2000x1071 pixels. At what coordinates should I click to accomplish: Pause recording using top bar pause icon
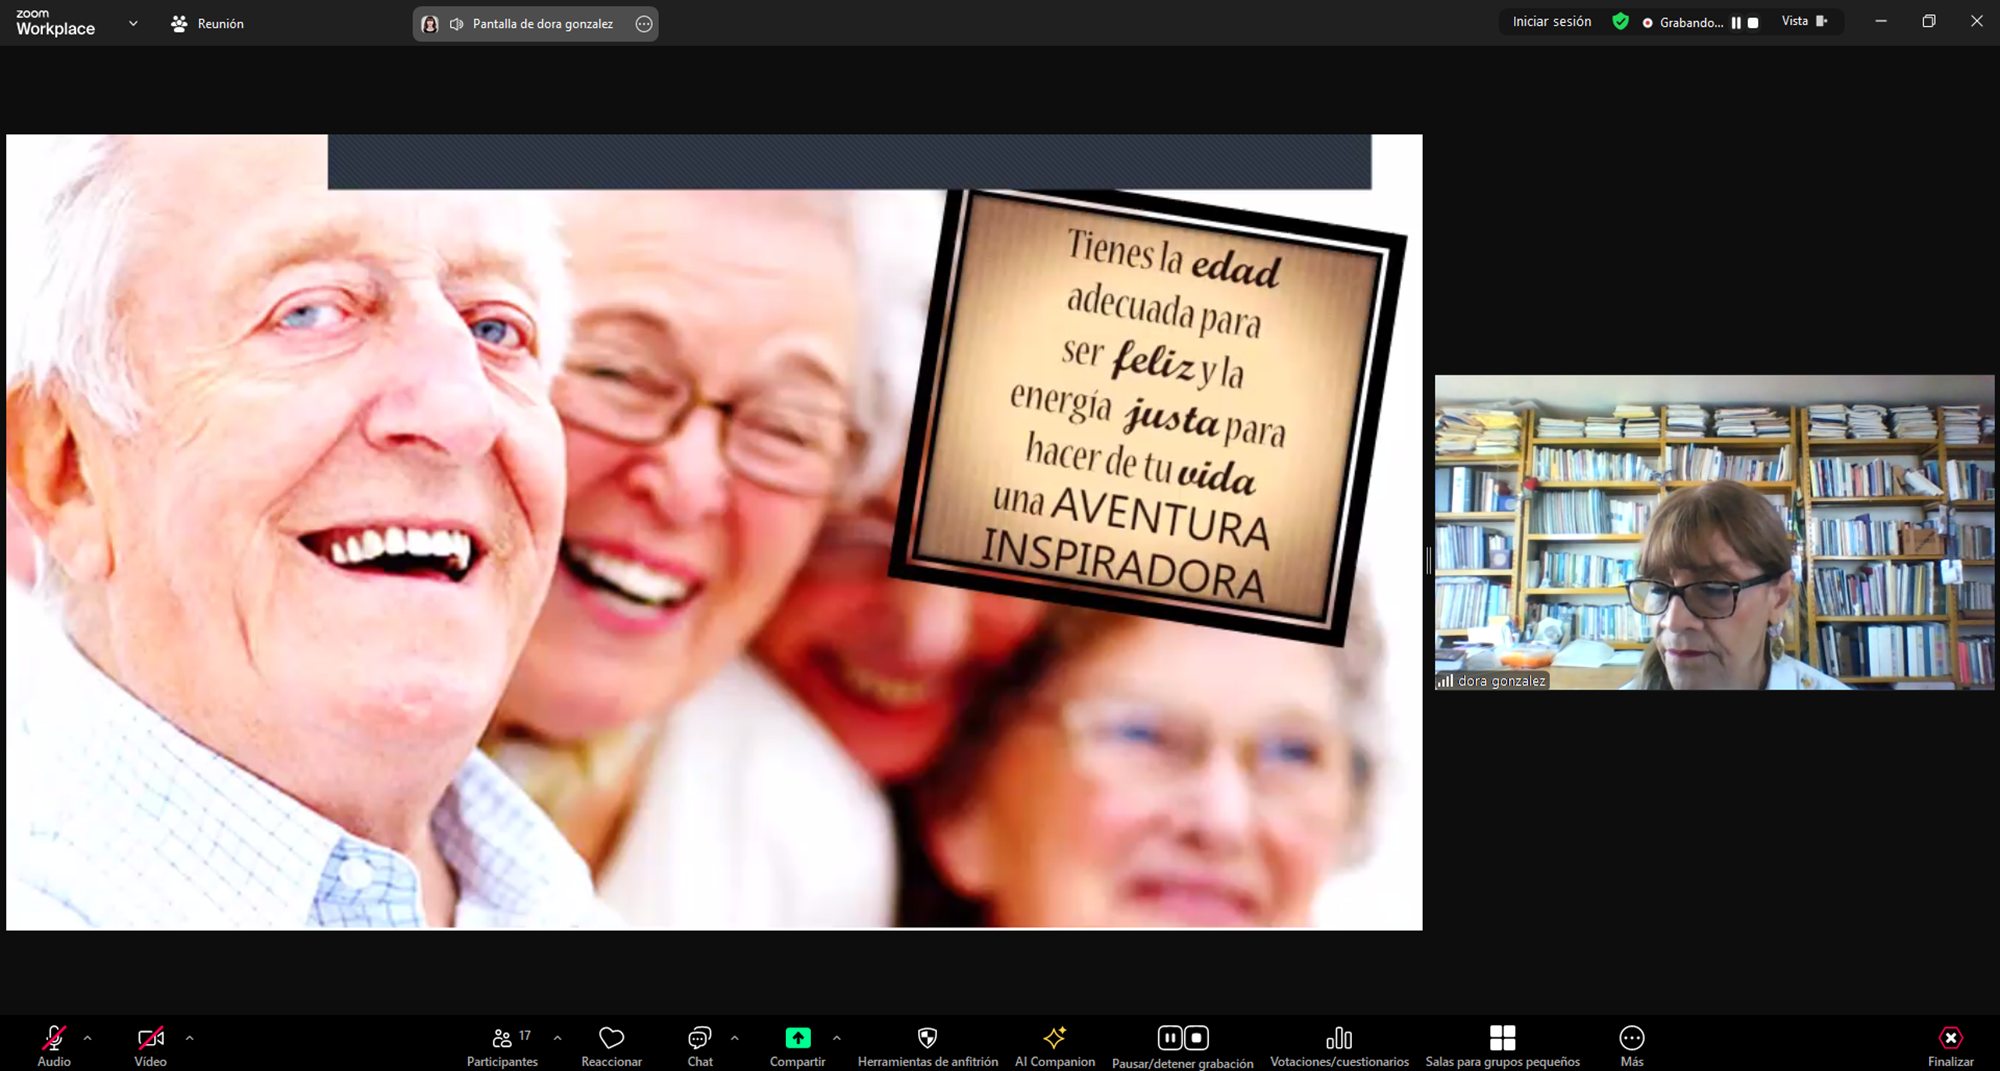[x=1736, y=23]
